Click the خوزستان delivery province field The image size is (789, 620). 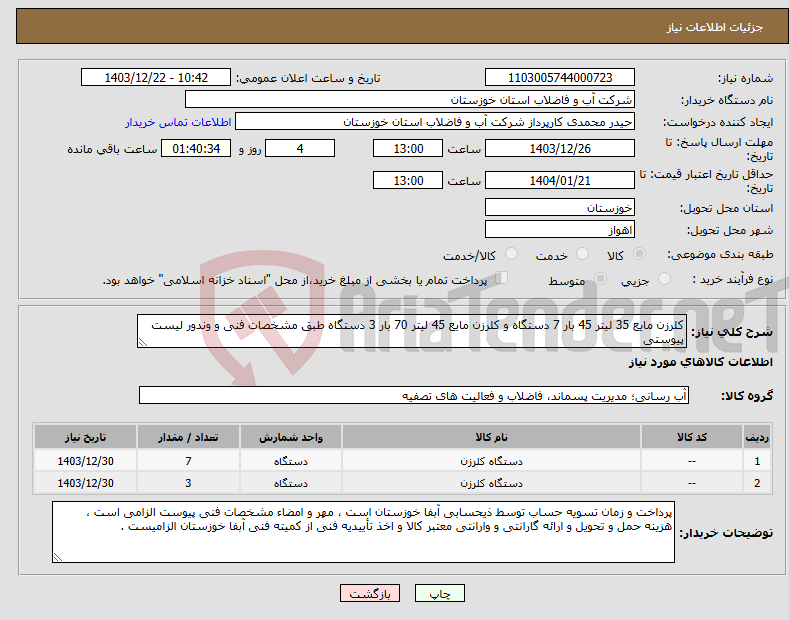[560, 207]
